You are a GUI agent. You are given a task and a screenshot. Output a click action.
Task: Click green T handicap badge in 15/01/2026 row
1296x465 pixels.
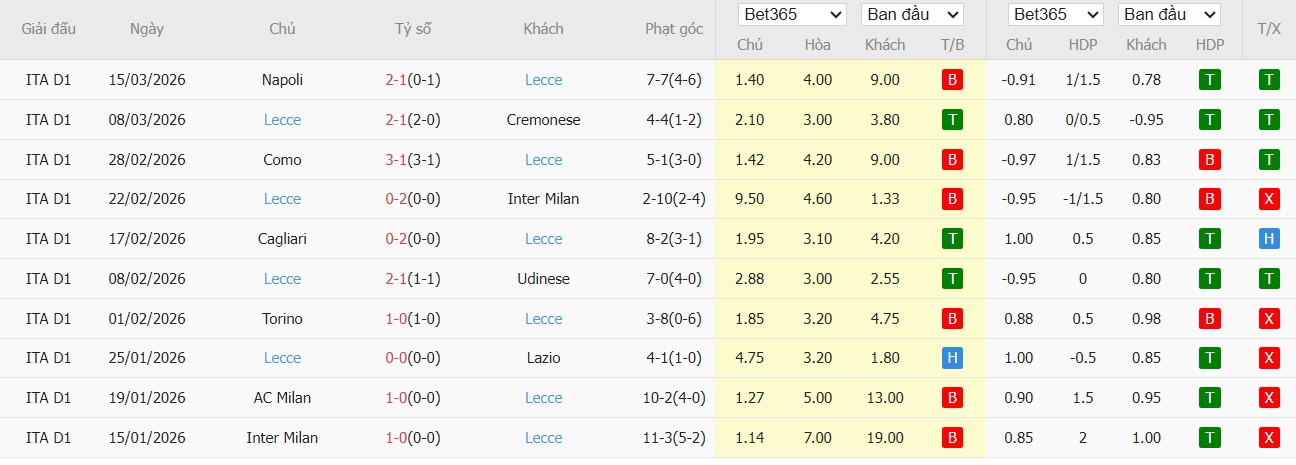coord(1210,437)
